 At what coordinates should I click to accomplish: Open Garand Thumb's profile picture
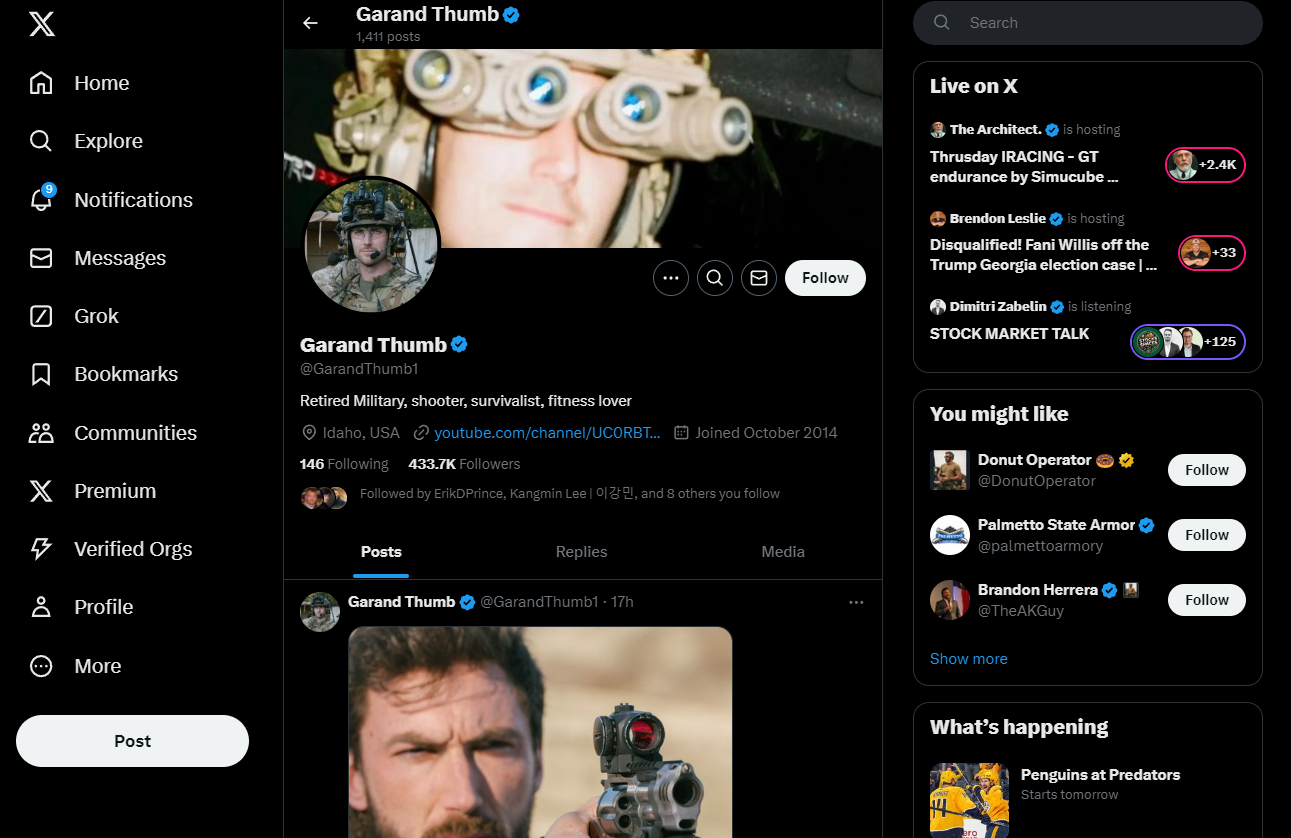[371, 246]
